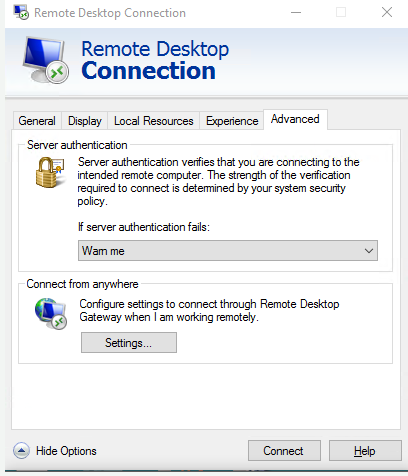
Task: Expand authentication options via chevron arrow
Action: 369,251
